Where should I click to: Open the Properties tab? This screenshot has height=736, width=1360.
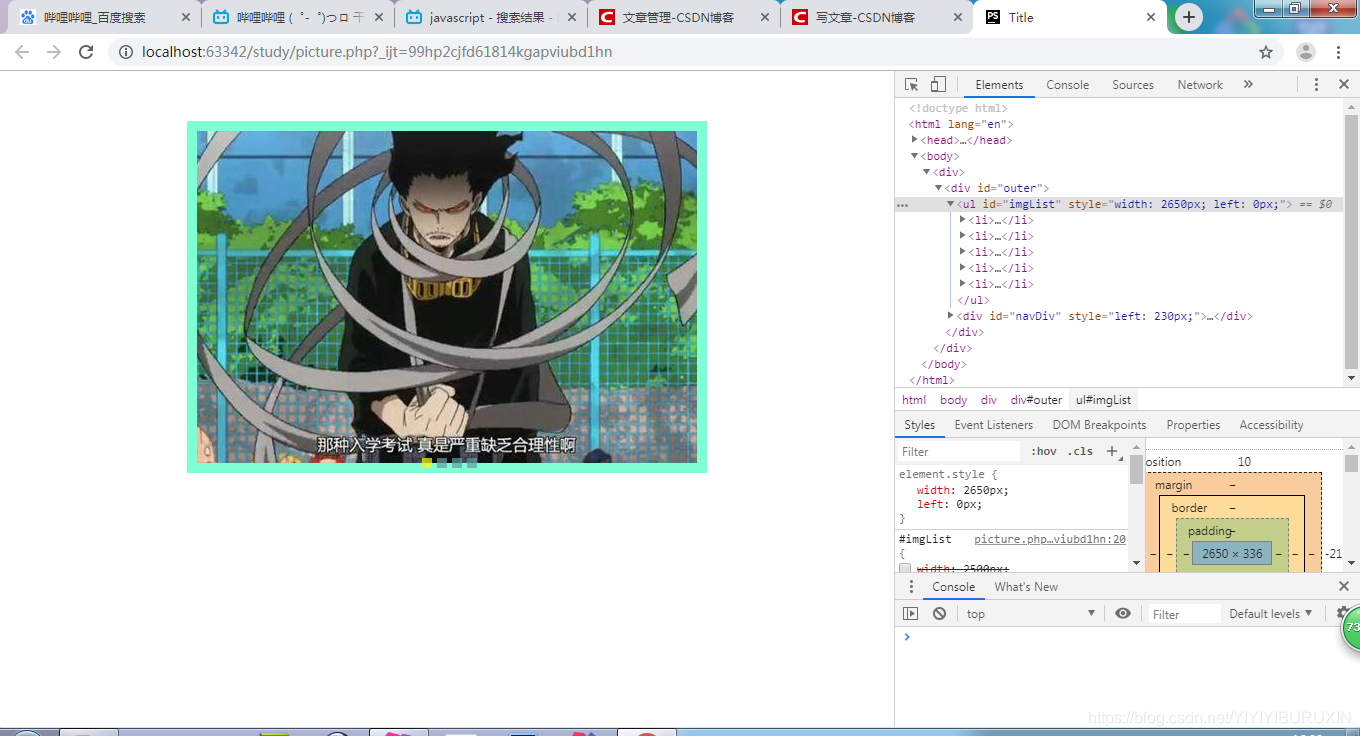point(1193,425)
